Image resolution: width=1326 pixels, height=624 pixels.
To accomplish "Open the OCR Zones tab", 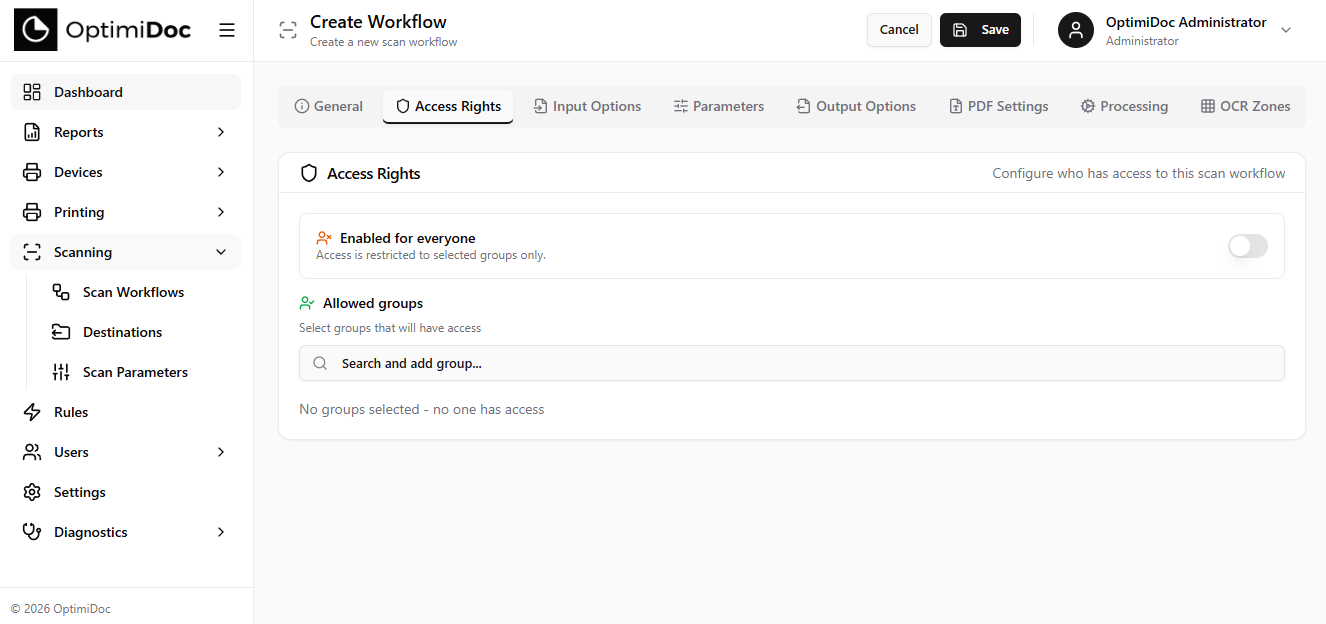I will [x=1245, y=107].
